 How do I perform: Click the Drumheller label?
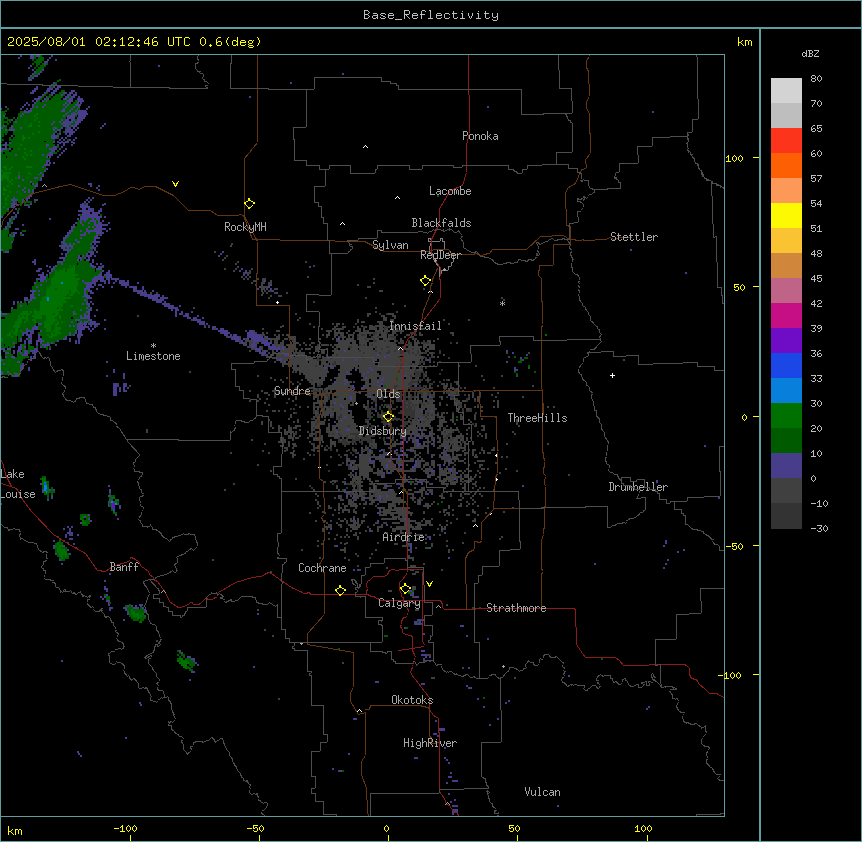[638, 487]
